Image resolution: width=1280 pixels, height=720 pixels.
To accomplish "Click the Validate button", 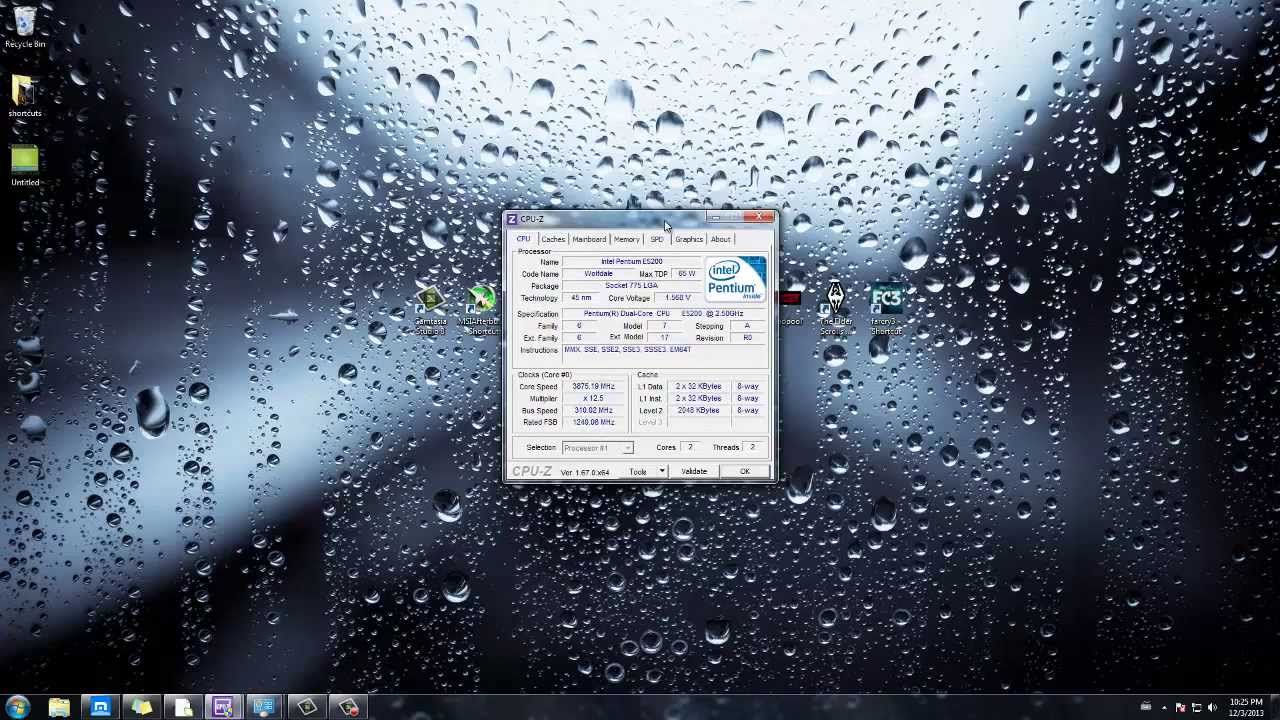I will pyautogui.click(x=694, y=472).
